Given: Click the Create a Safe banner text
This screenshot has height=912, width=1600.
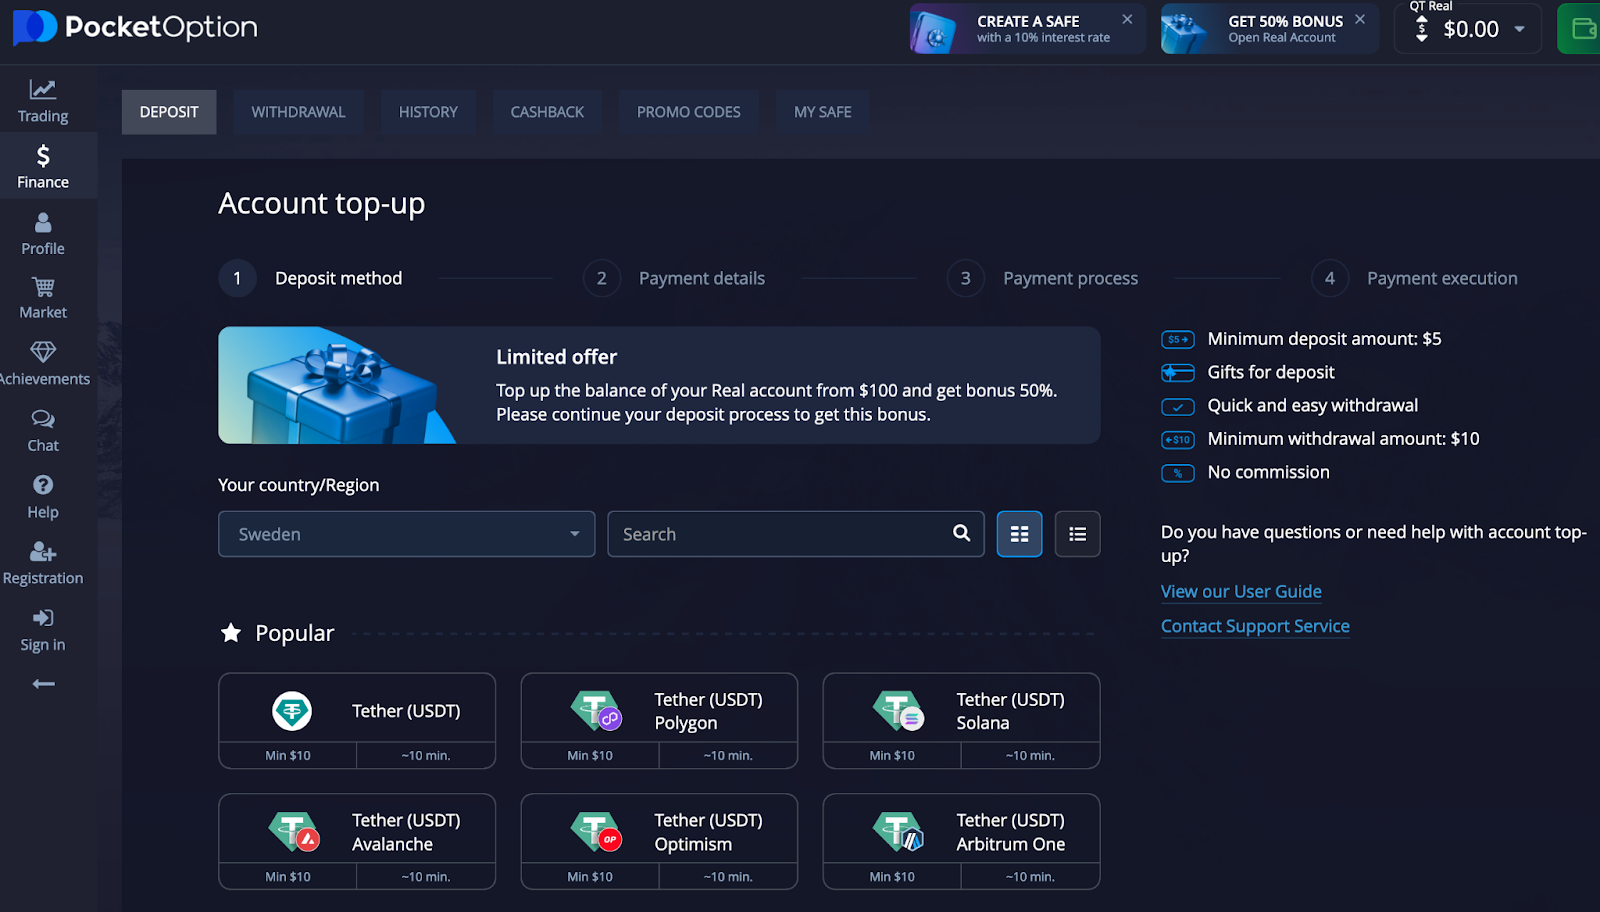Looking at the screenshot, I should (1043, 29).
